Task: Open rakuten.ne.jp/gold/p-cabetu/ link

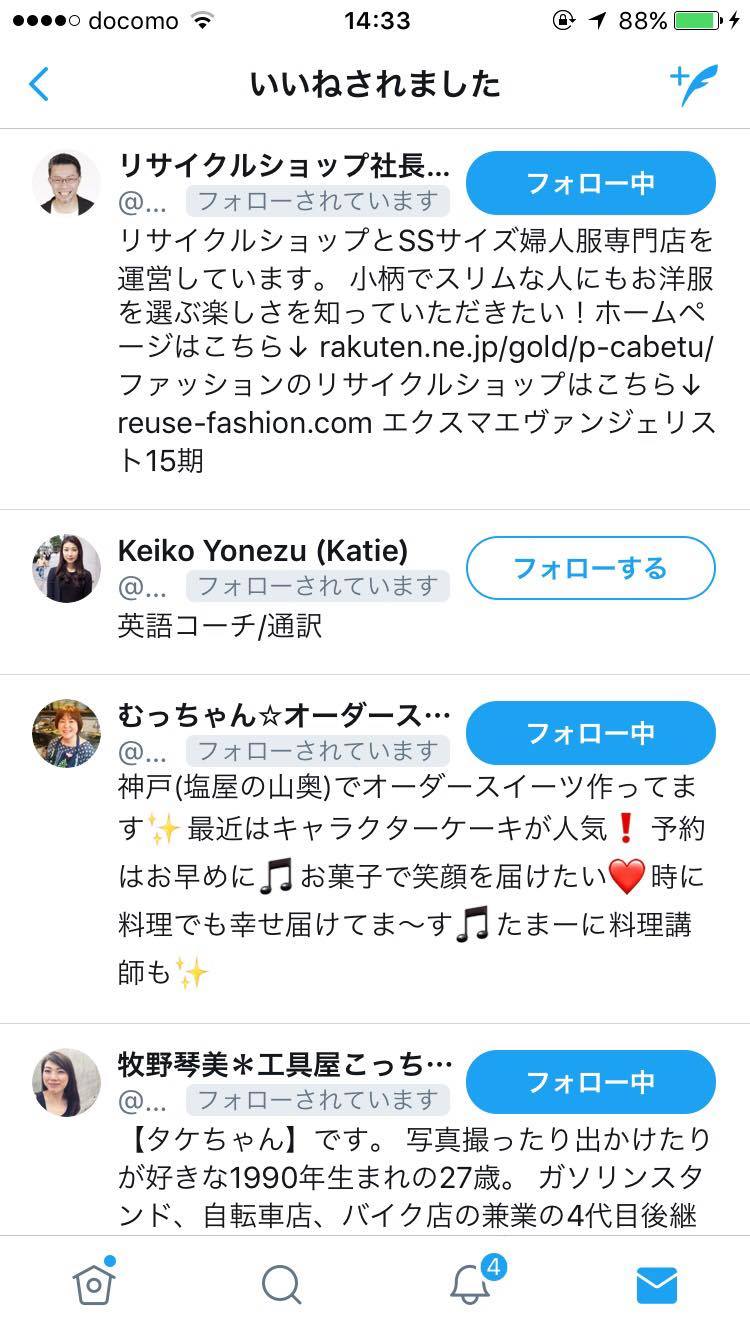Action: (516, 347)
